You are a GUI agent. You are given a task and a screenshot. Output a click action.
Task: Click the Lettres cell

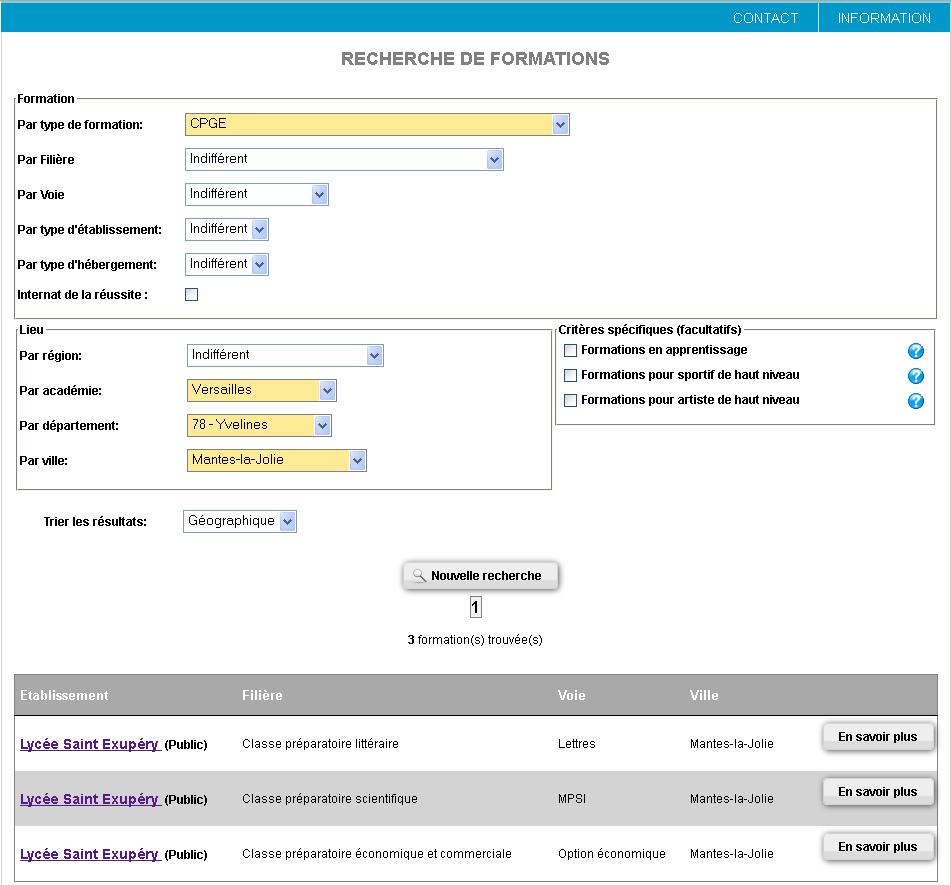coord(577,744)
